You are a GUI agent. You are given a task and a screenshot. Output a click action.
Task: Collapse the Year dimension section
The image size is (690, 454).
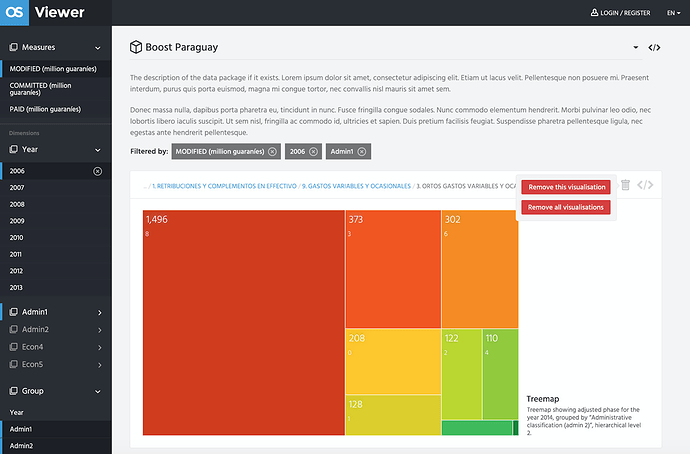98,149
